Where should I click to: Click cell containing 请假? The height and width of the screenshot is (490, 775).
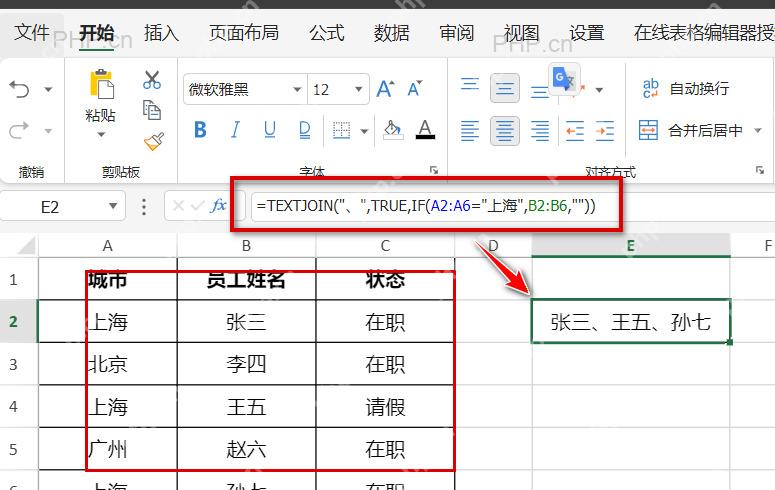pos(385,407)
